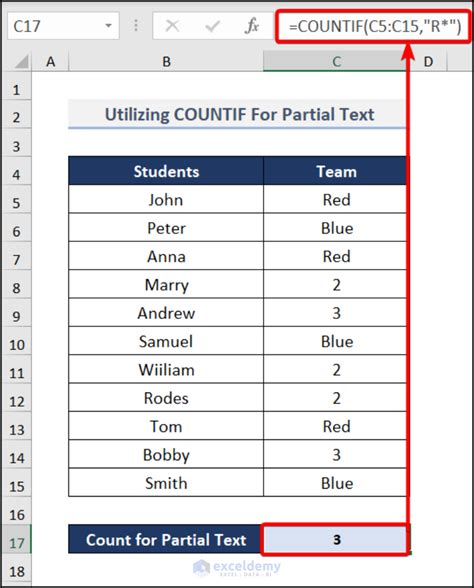Click the Count for Partial Text cell
This screenshot has height=588, width=474.
click(166, 539)
